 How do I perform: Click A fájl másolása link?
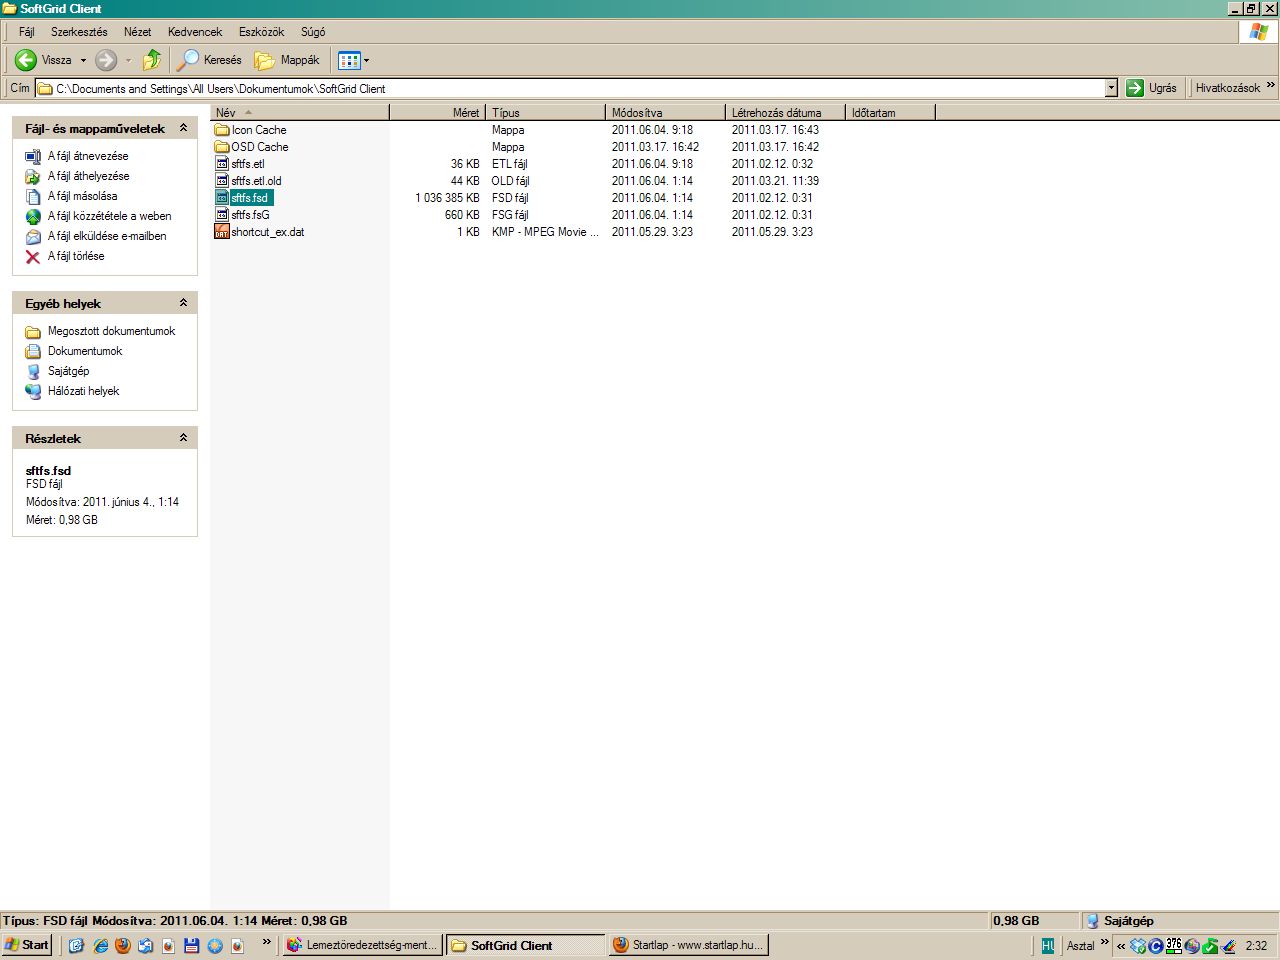pyautogui.click(x=82, y=196)
